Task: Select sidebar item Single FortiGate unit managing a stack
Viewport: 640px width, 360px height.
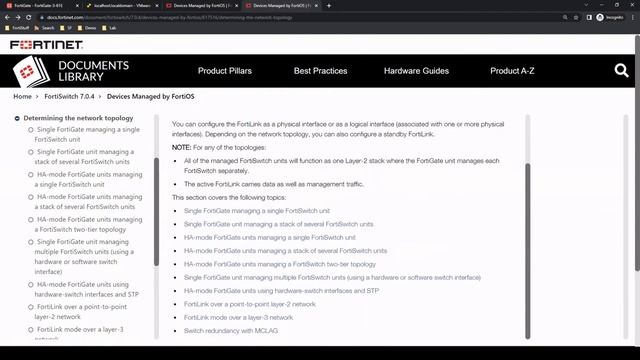Action: point(84,157)
